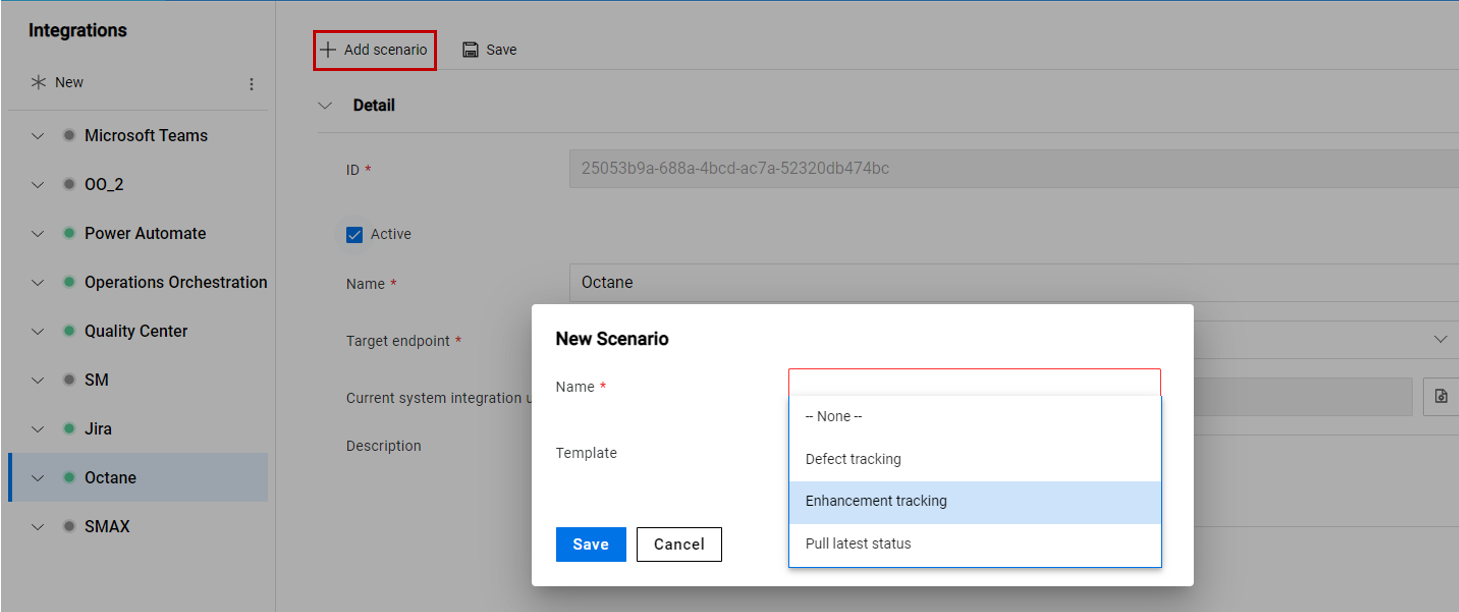Screen dimensions: 1459x612
Task: Expand the Jira integration entry
Action: click(x=37, y=428)
